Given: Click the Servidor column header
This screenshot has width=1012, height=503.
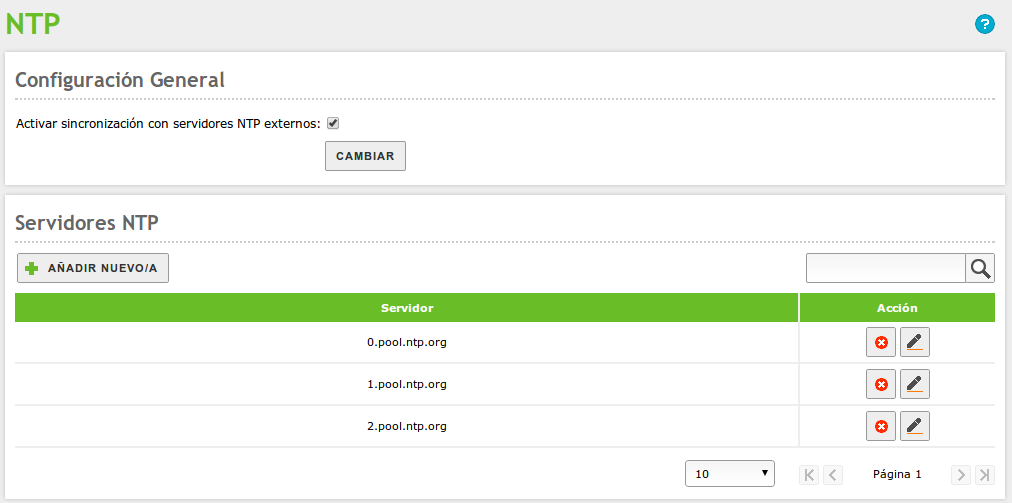Looking at the screenshot, I should 407,308.
